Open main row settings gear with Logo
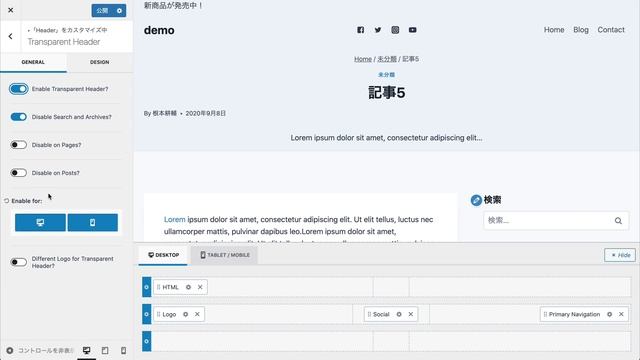 (147, 314)
